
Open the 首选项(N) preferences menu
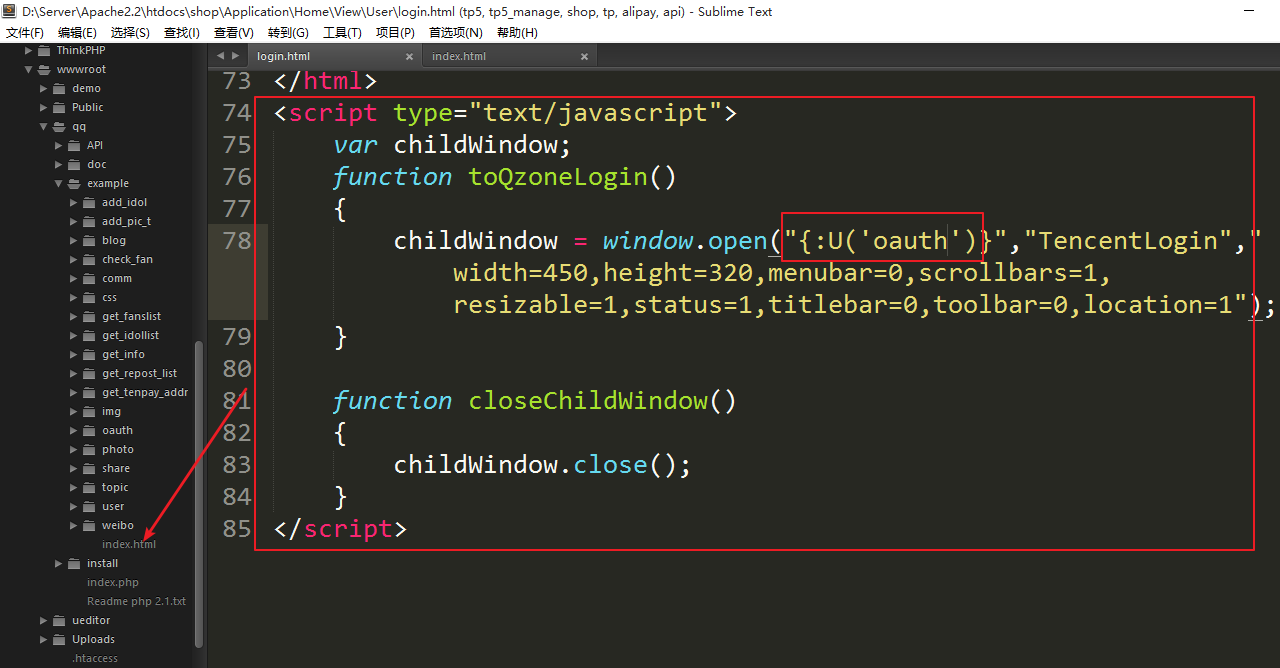(x=455, y=33)
